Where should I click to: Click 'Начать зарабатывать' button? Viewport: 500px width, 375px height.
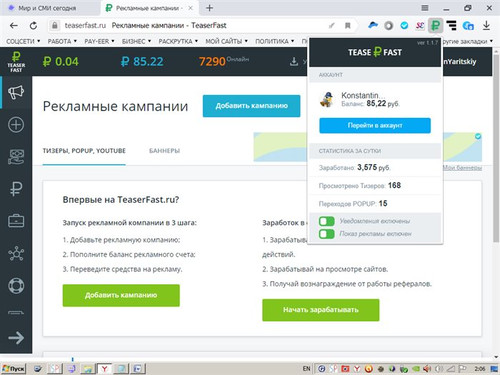321,310
